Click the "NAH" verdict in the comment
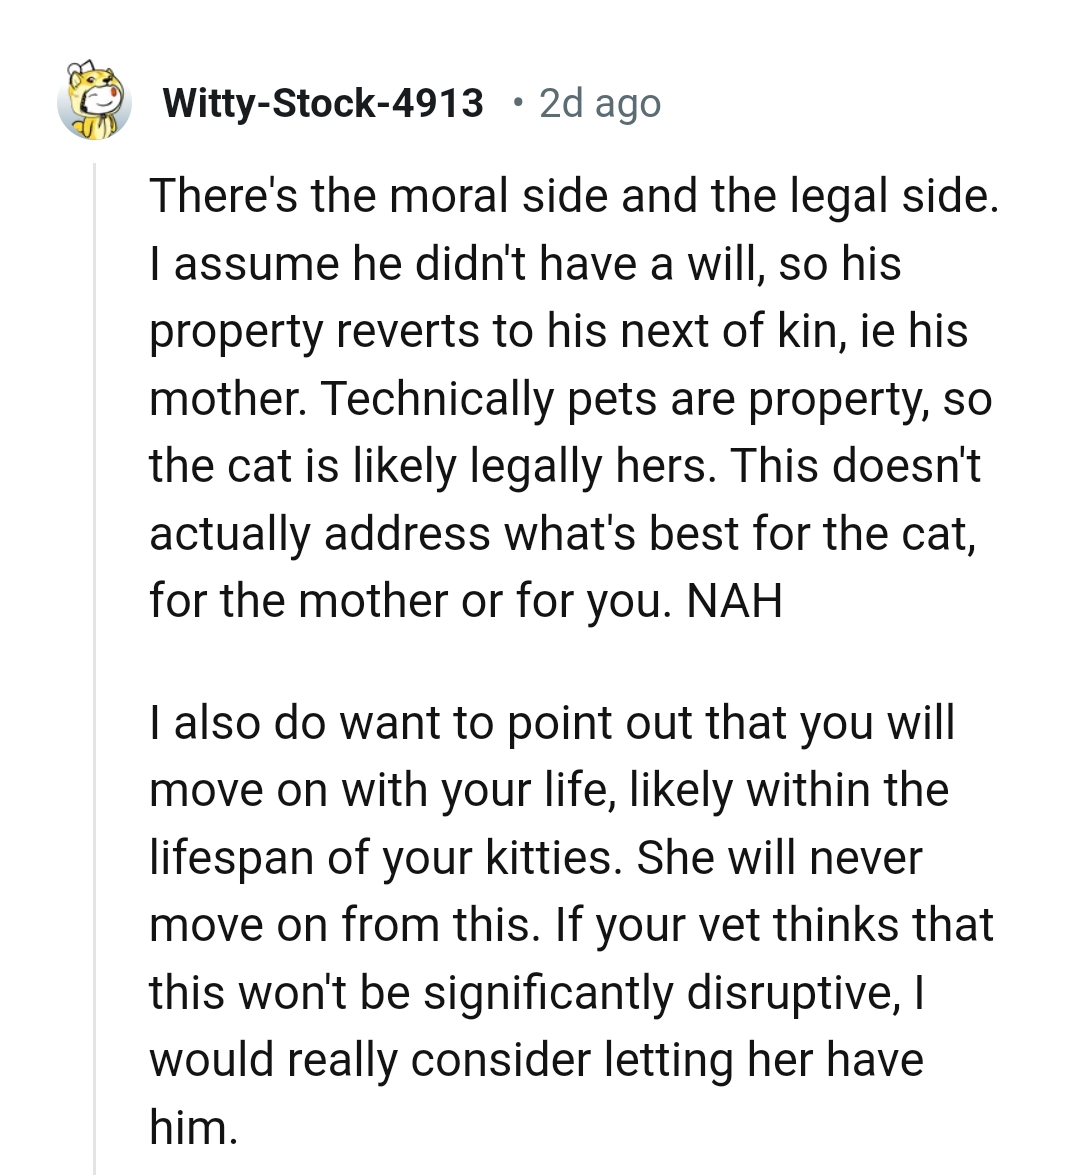 click(x=735, y=601)
